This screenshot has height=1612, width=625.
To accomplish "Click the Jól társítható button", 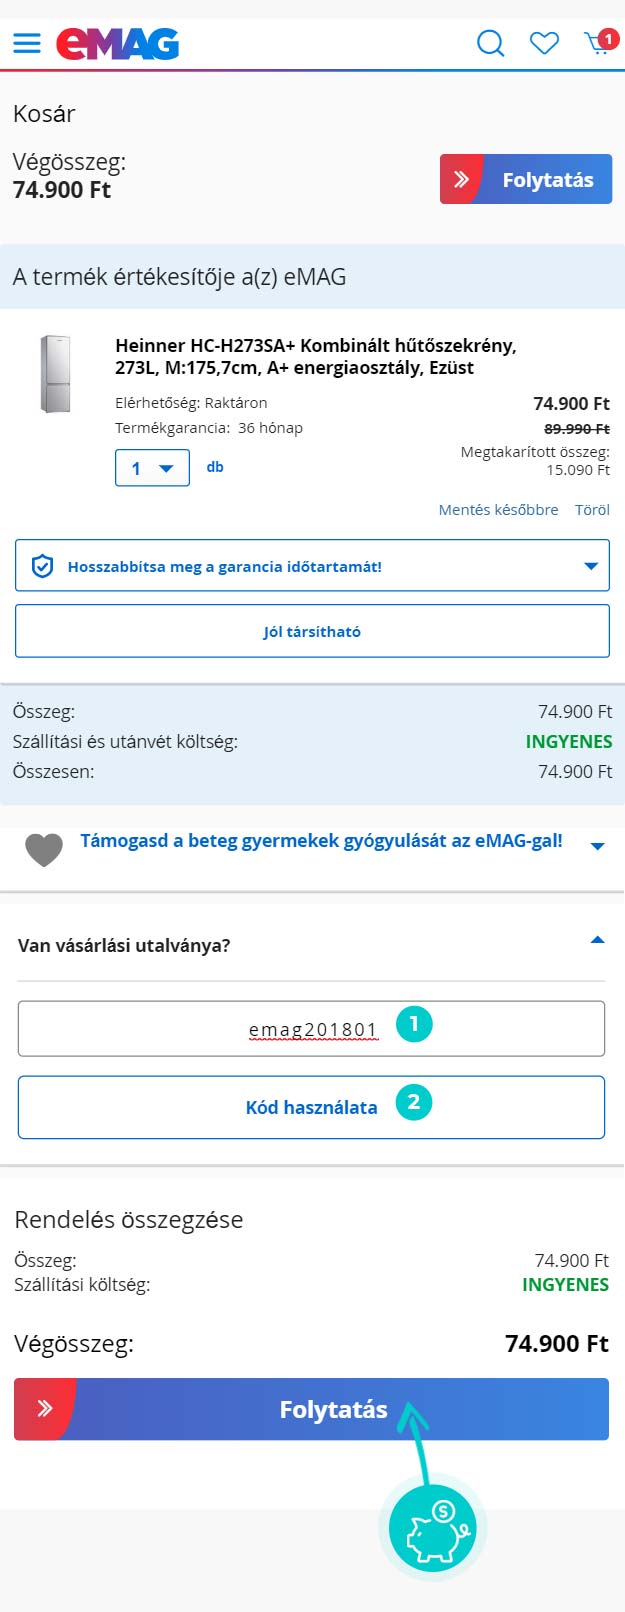I will click(312, 632).
